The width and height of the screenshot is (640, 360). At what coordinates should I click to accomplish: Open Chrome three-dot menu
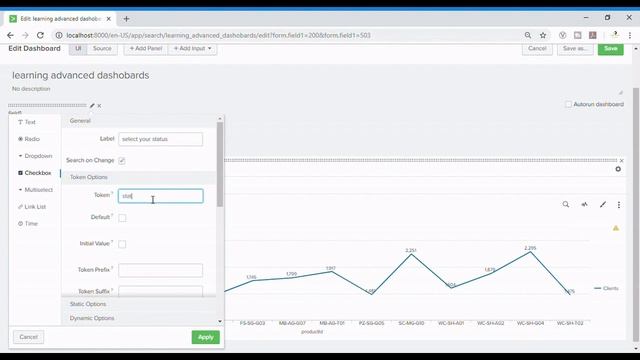(630, 36)
